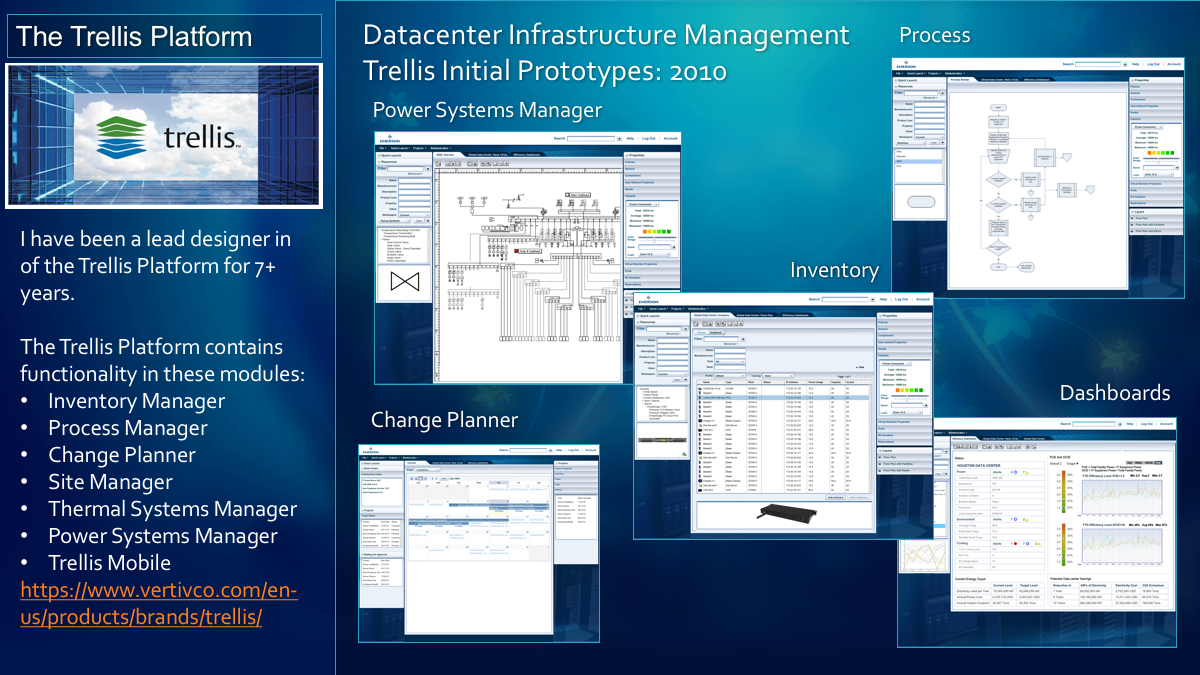Click the Filter field in Process Resources
The height and width of the screenshot is (675, 1200).
tap(921, 93)
